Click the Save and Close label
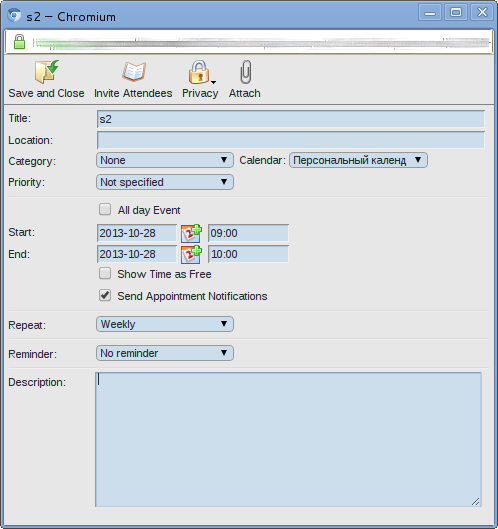The height and width of the screenshot is (529, 498). 47,93
